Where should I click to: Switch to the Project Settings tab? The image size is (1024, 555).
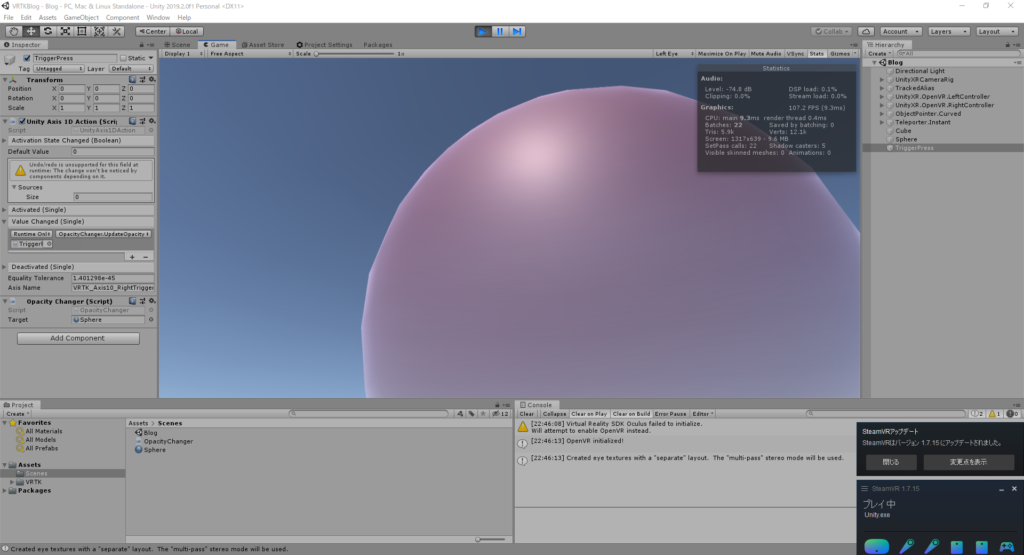coord(325,45)
